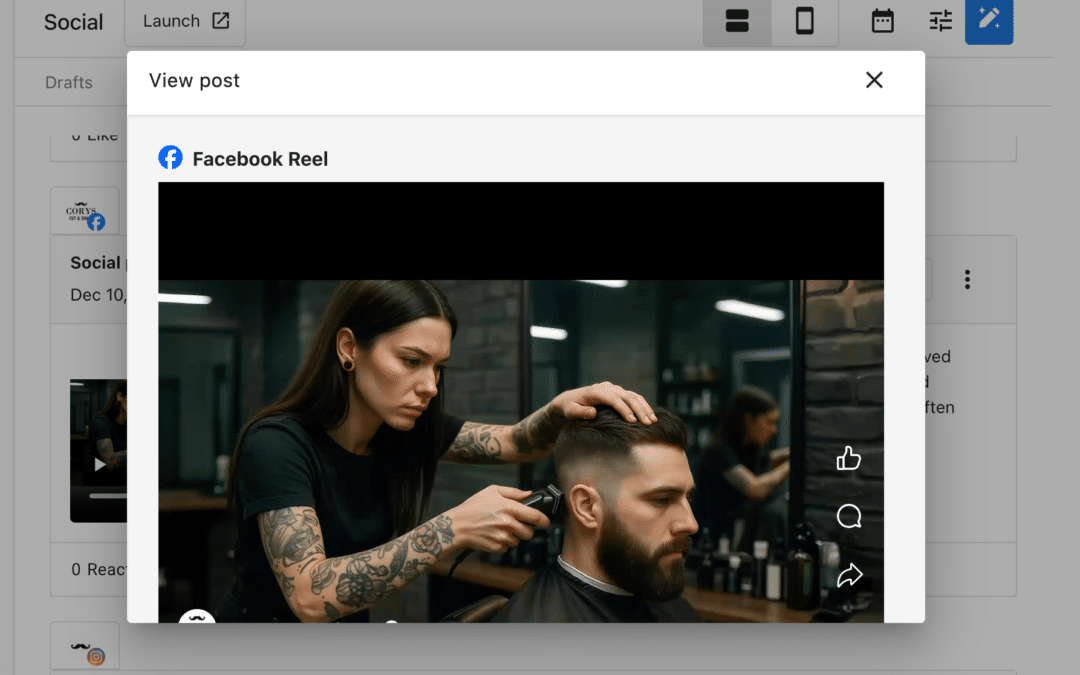Click Cory's Facebook page avatar
The height and width of the screenshot is (675, 1080).
pyautogui.click(x=85, y=210)
